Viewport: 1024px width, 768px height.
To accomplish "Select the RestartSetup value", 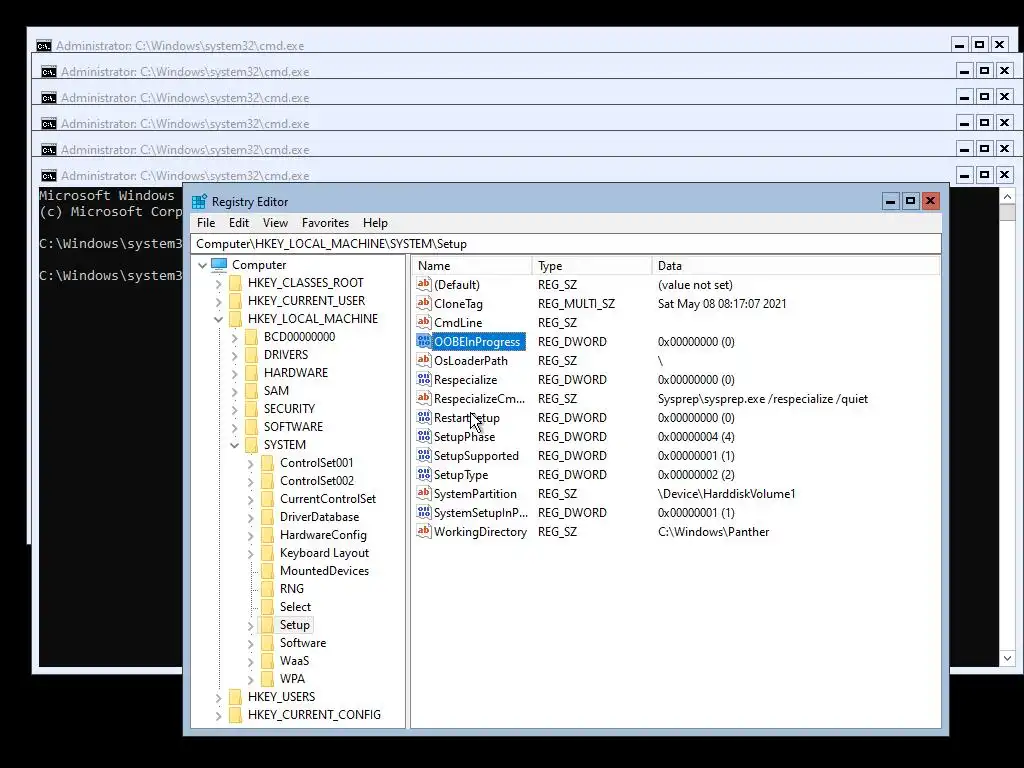I will point(466,417).
